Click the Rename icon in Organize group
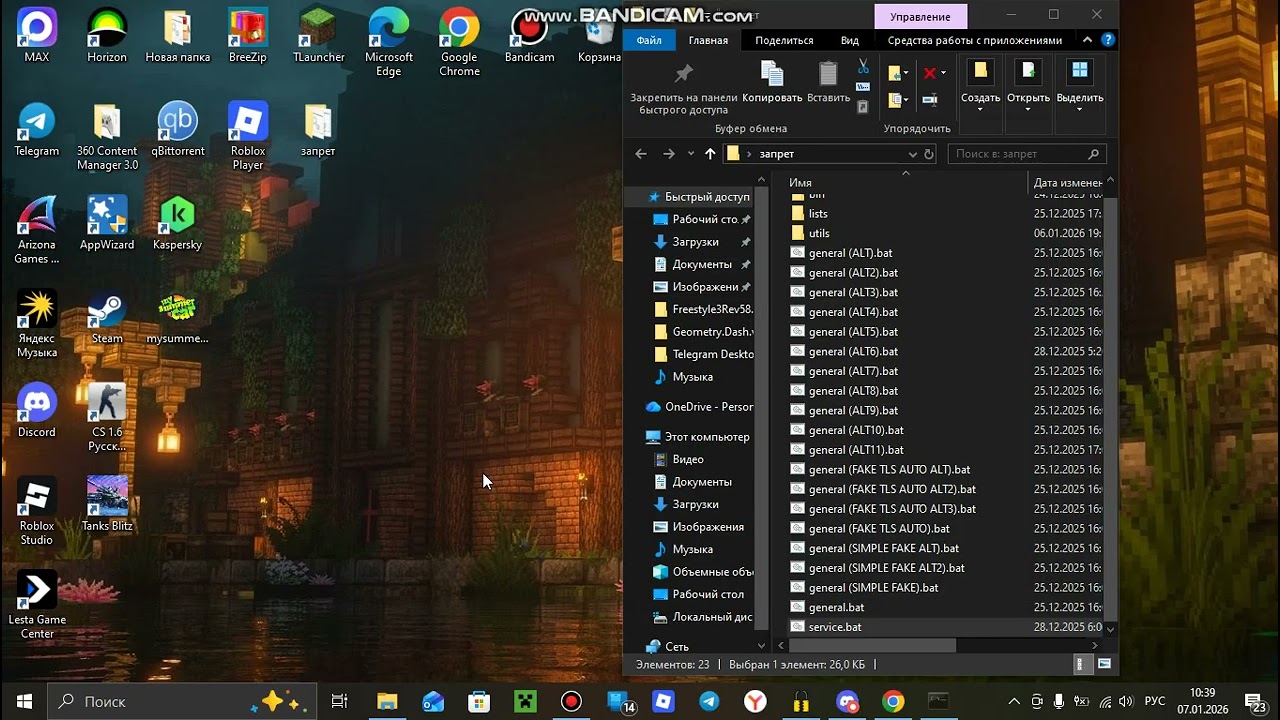 point(930,100)
